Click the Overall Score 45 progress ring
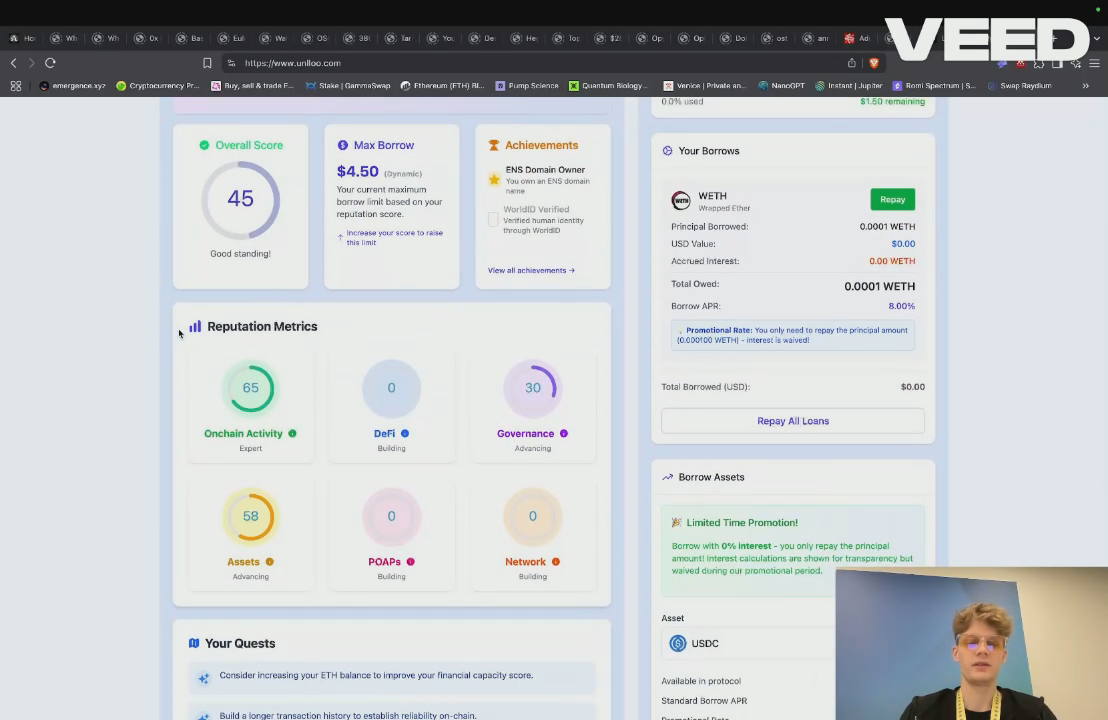 [x=240, y=200]
